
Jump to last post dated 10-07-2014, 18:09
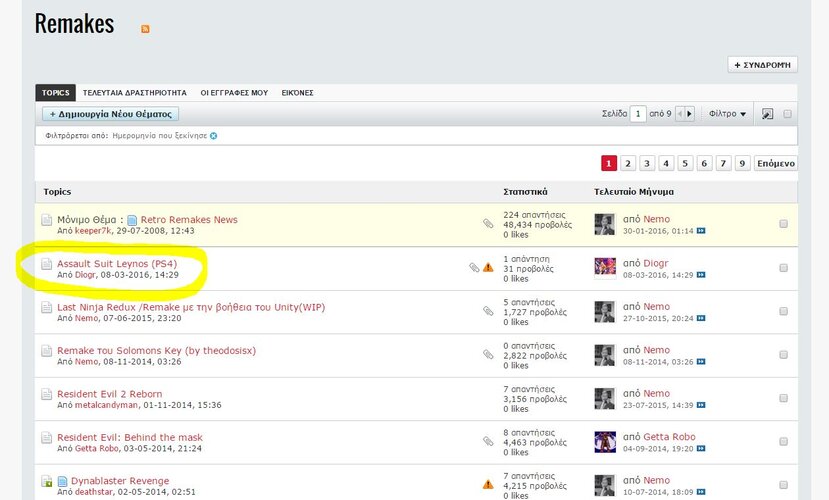tap(701, 492)
